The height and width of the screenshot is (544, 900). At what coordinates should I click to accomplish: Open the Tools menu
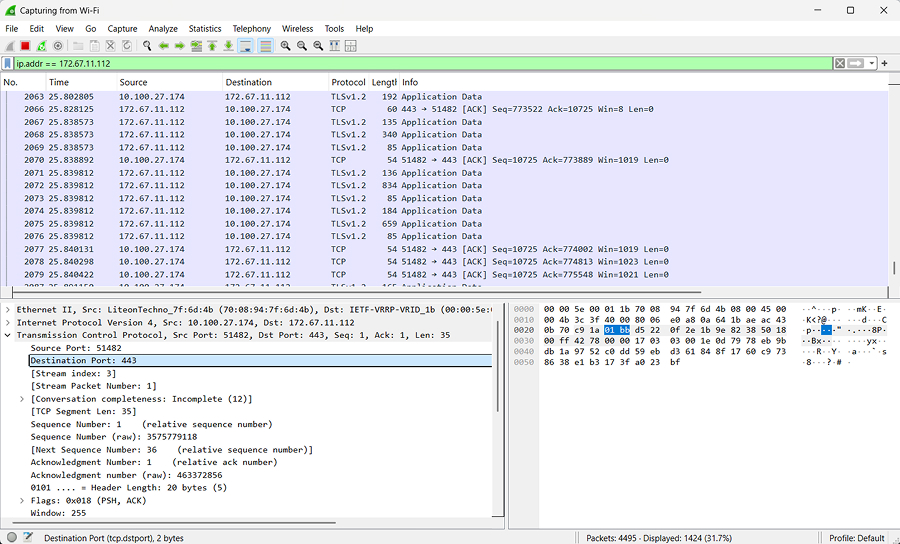pos(334,29)
